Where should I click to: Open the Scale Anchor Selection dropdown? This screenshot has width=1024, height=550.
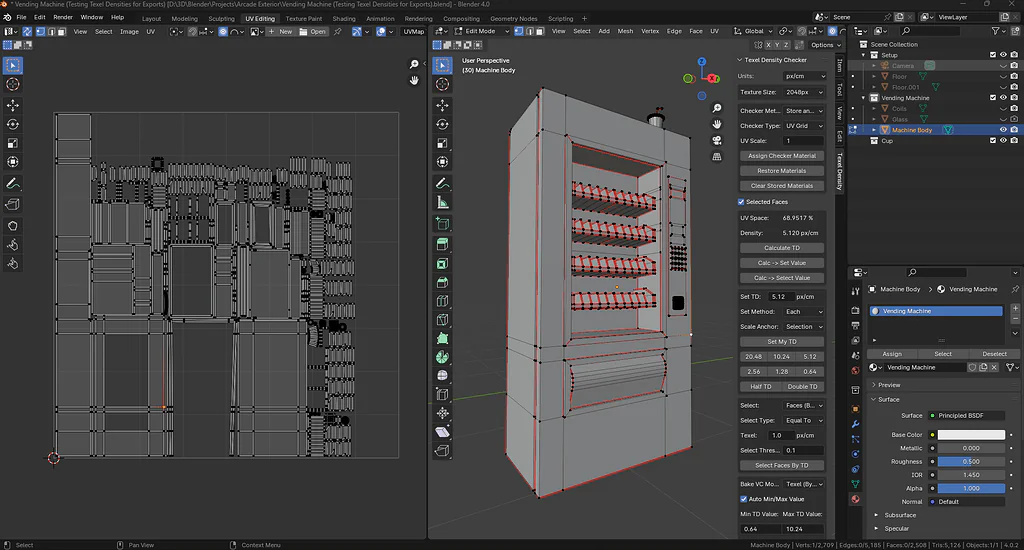coord(805,327)
